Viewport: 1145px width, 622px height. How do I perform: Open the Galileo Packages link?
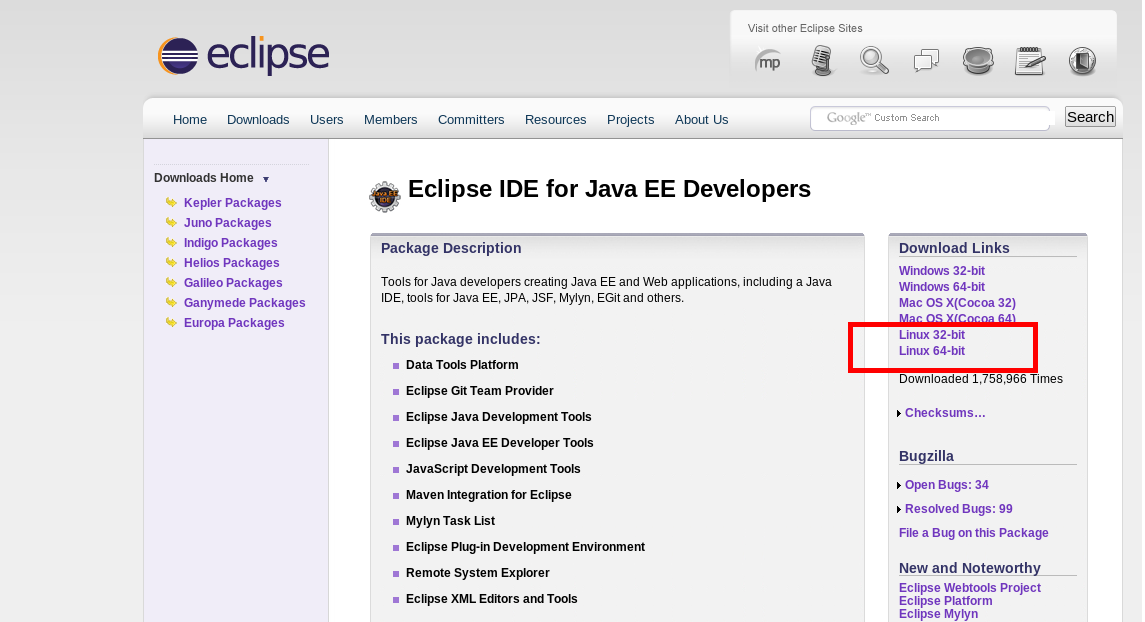coord(233,283)
